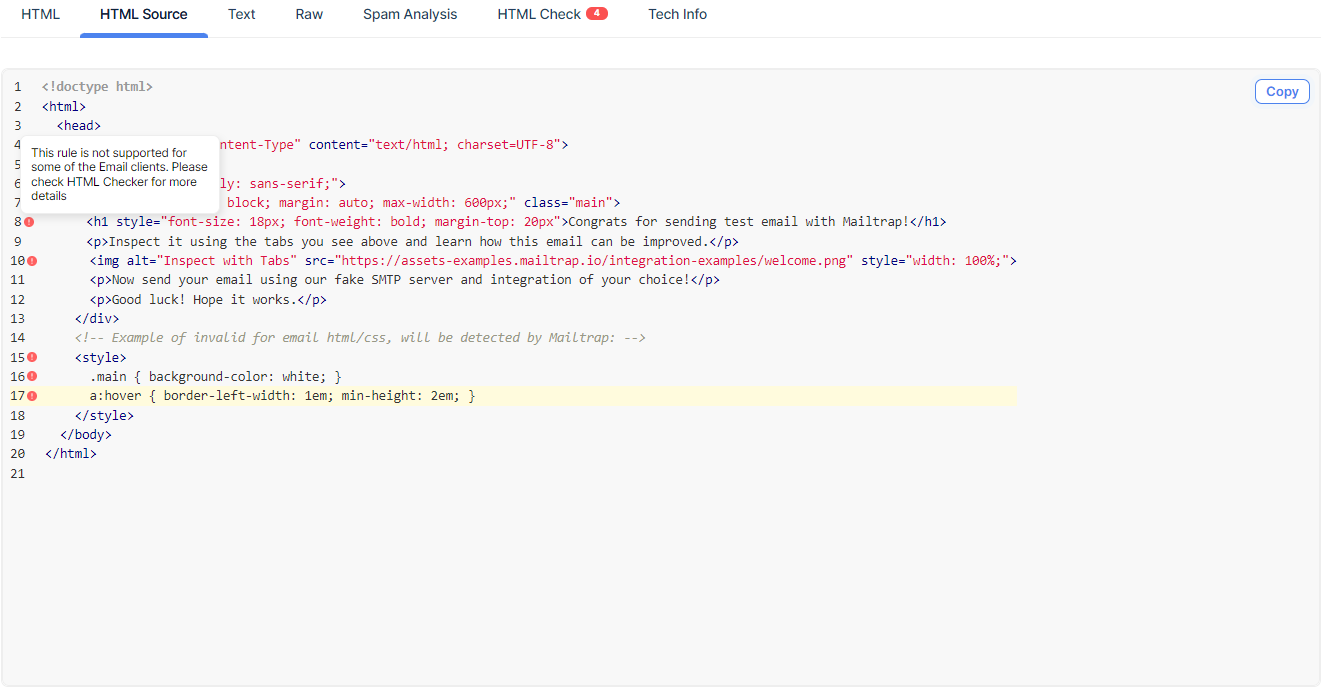Go to the Spam Analysis tab

click(x=410, y=15)
